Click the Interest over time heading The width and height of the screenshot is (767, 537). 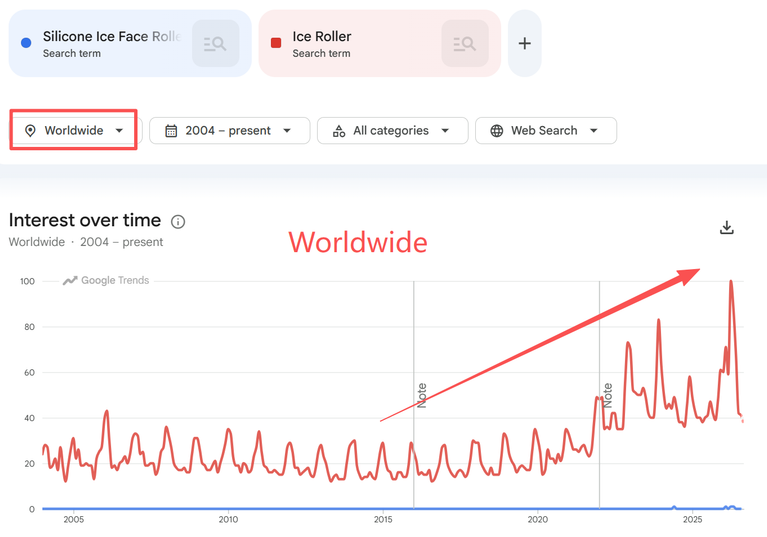tap(85, 220)
